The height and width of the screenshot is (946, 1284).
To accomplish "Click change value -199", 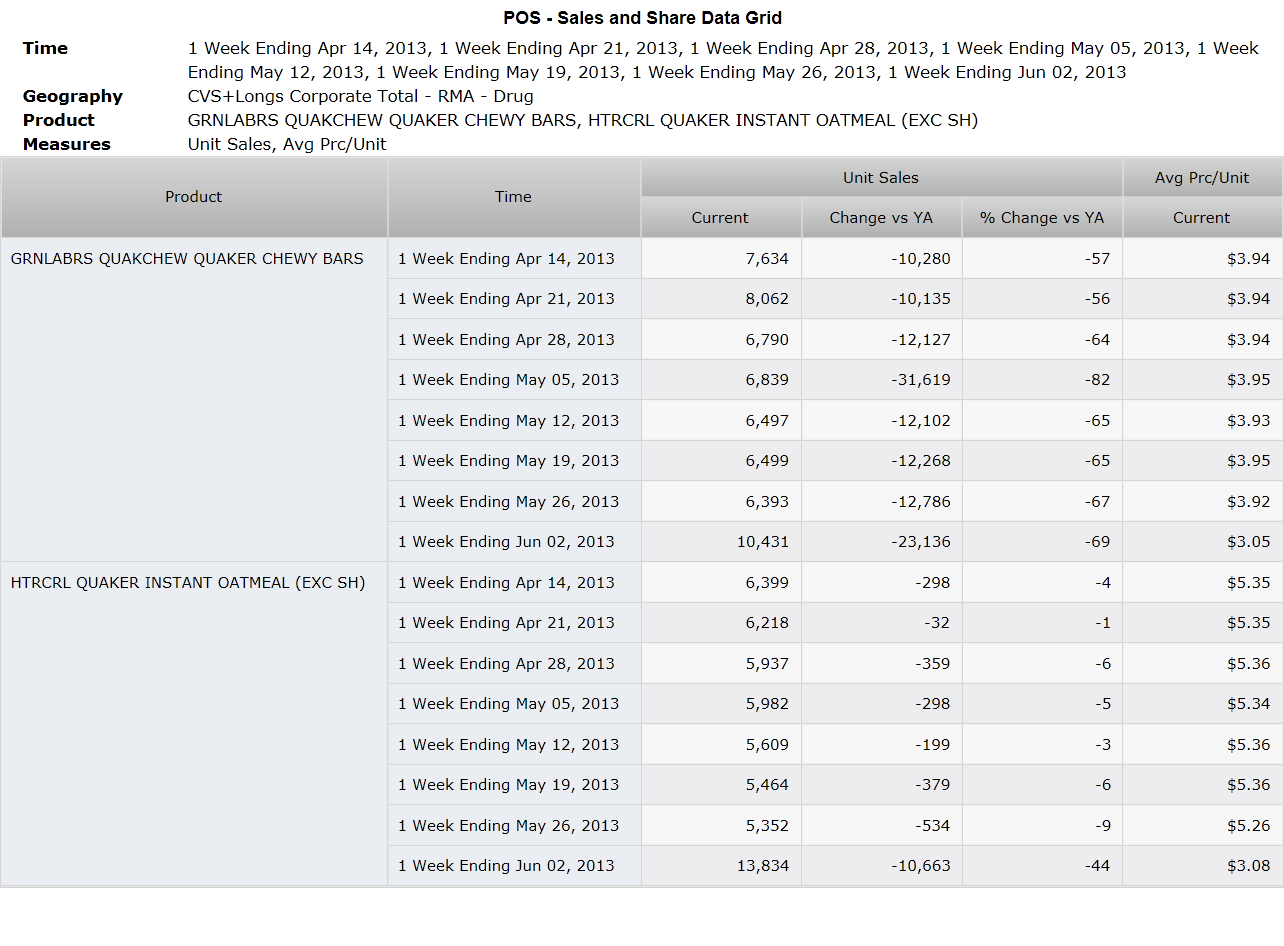I will click(x=881, y=744).
